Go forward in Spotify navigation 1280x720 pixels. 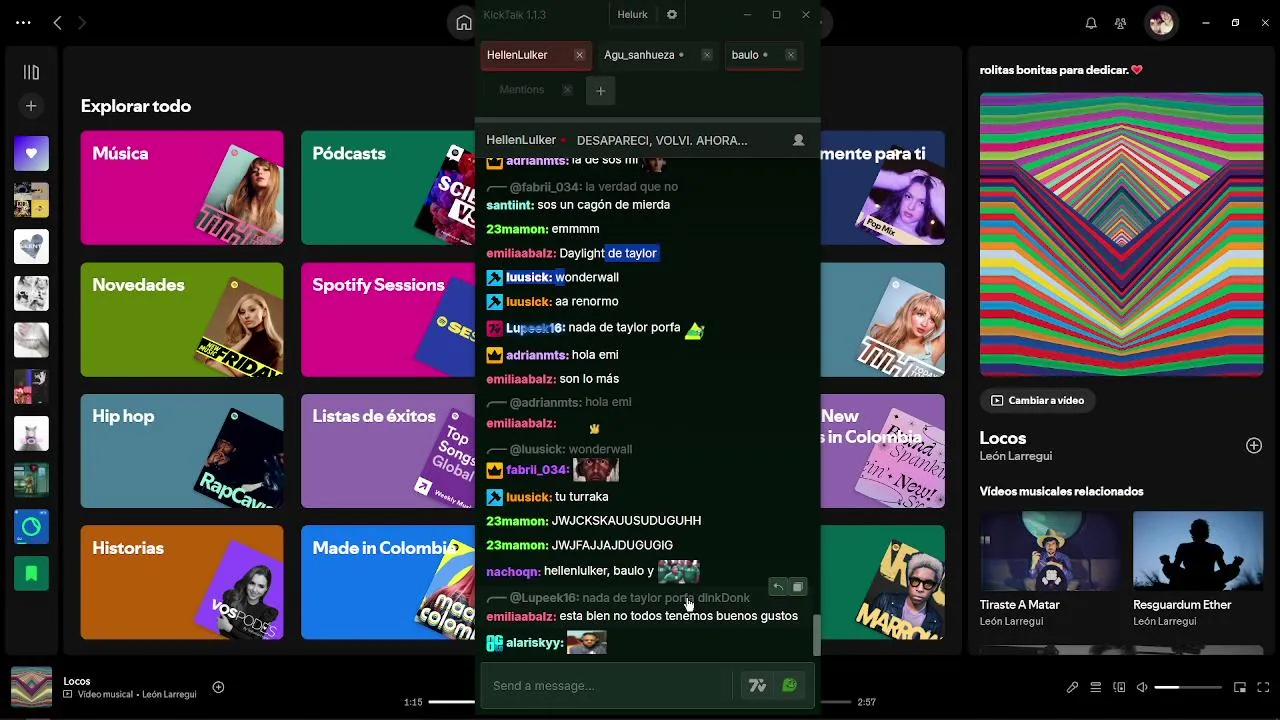point(82,22)
